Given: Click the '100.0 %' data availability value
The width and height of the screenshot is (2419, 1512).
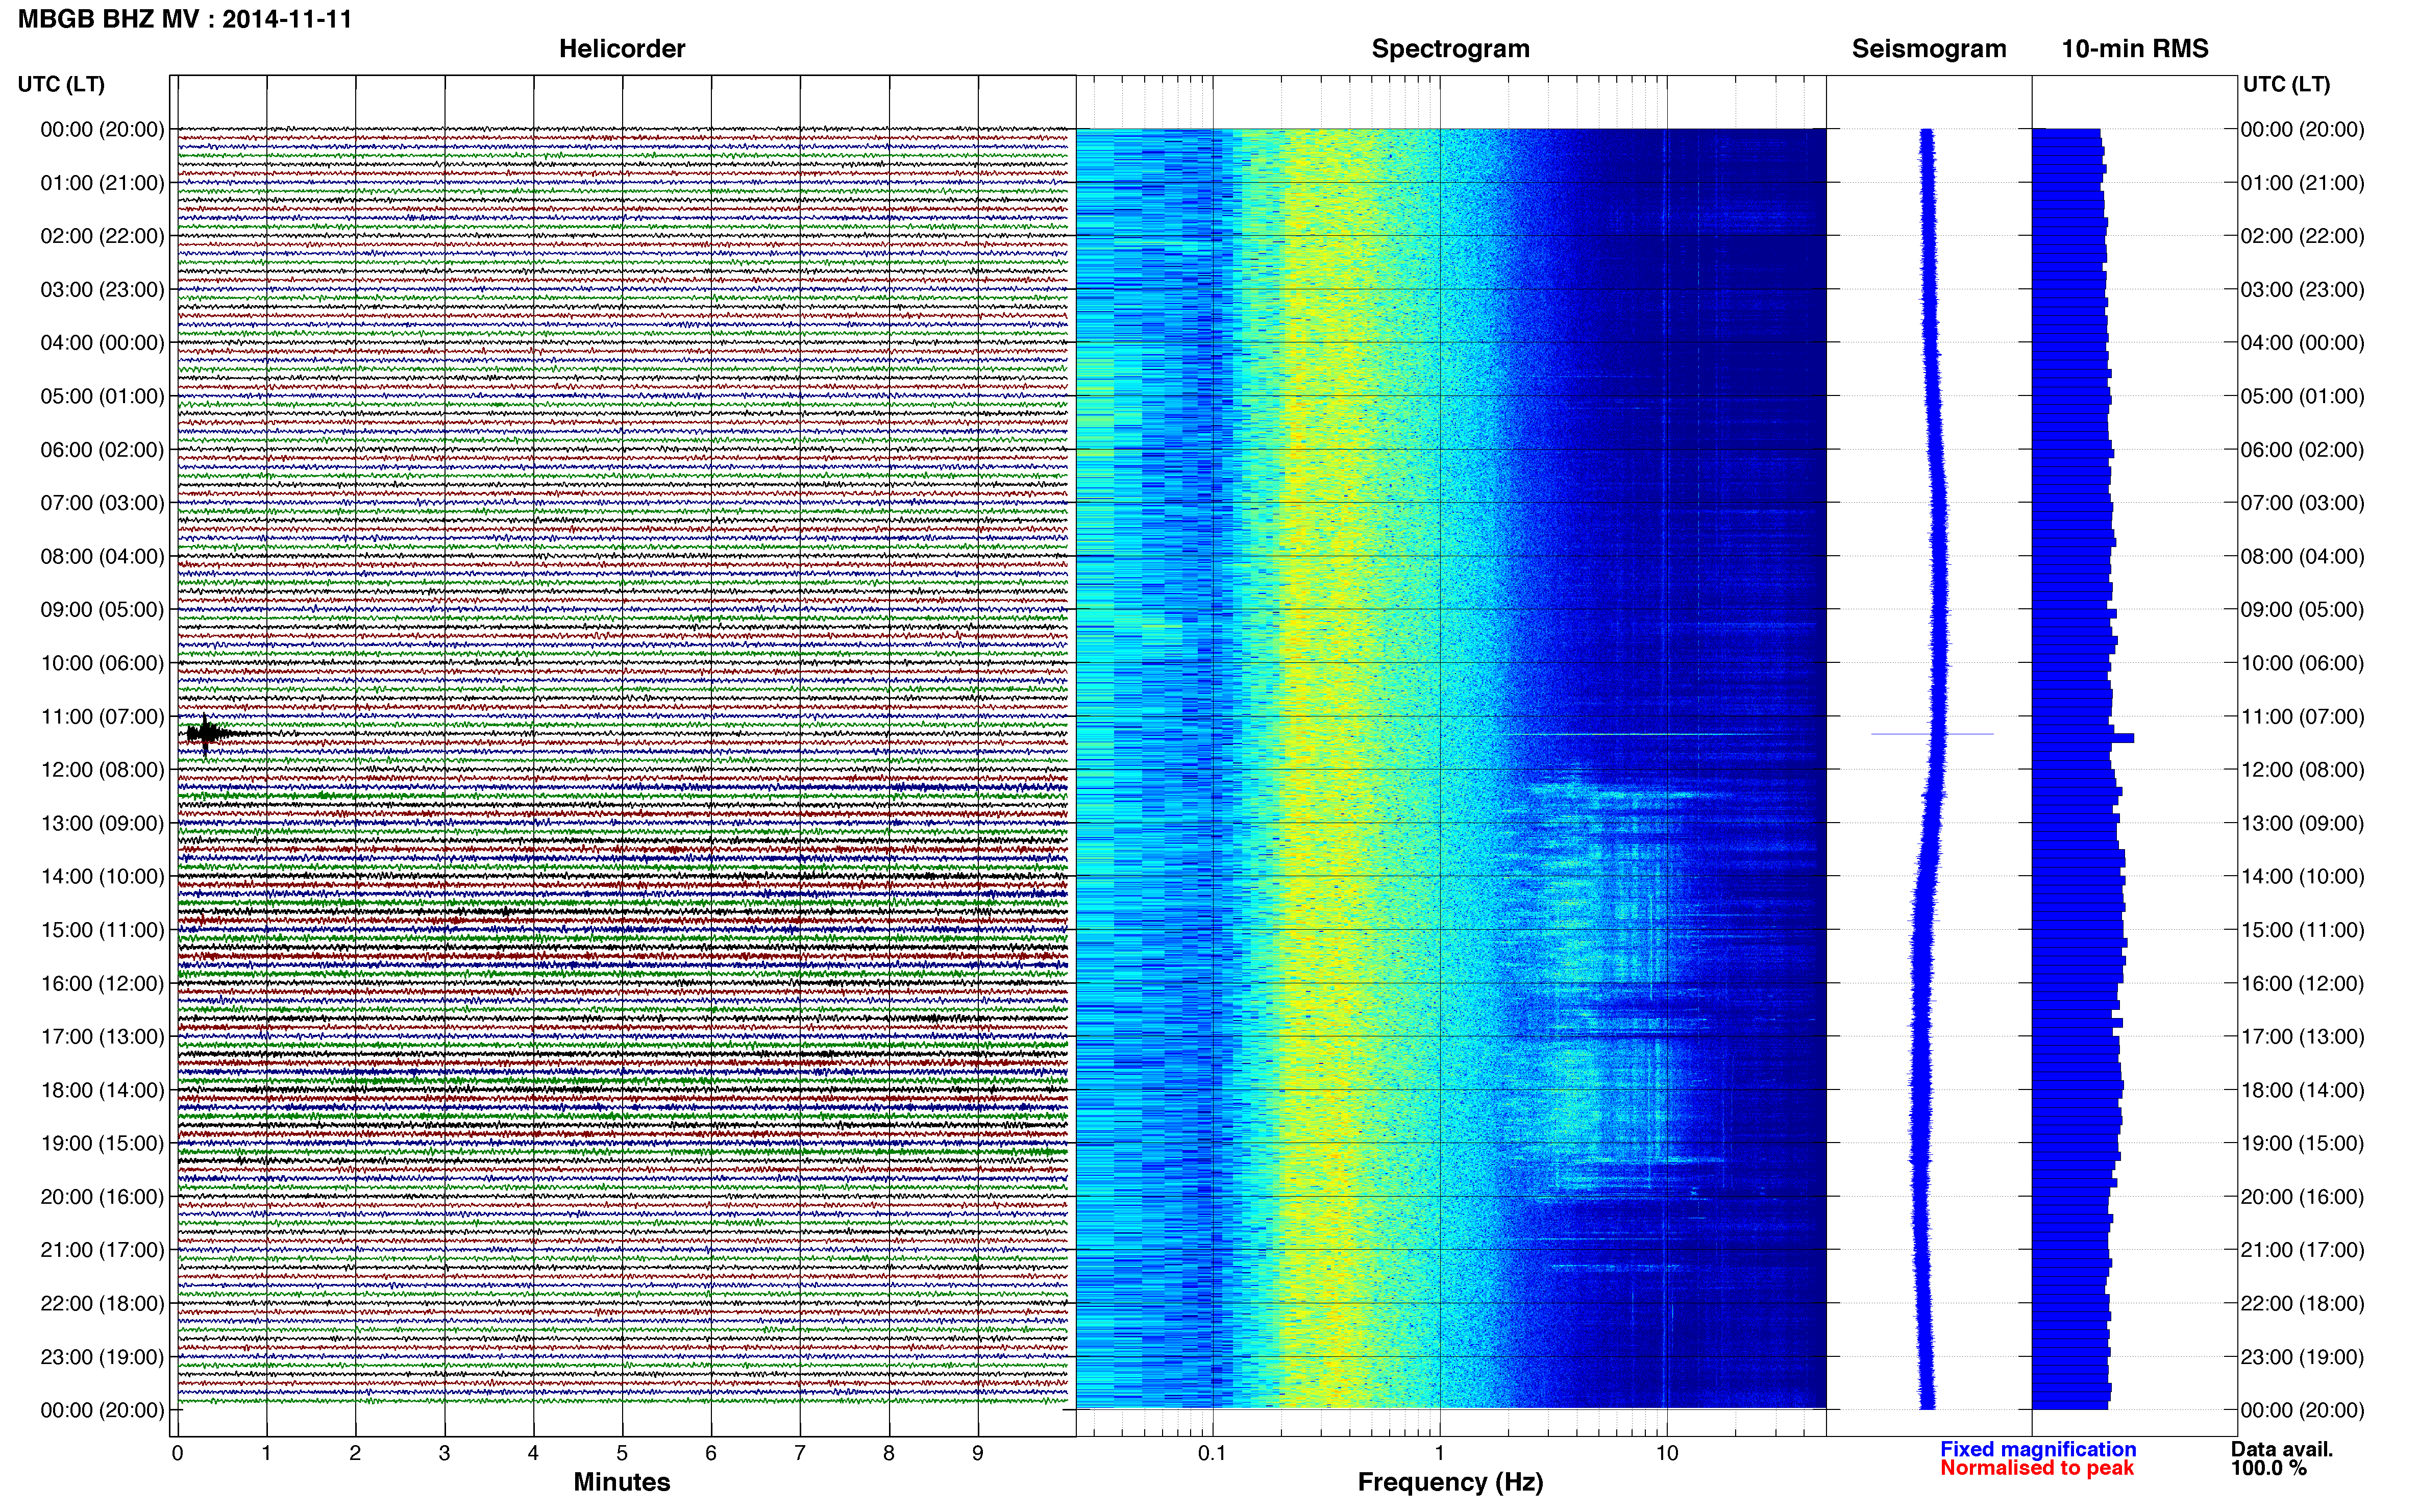Looking at the screenshot, I should pos(2268,1468).
